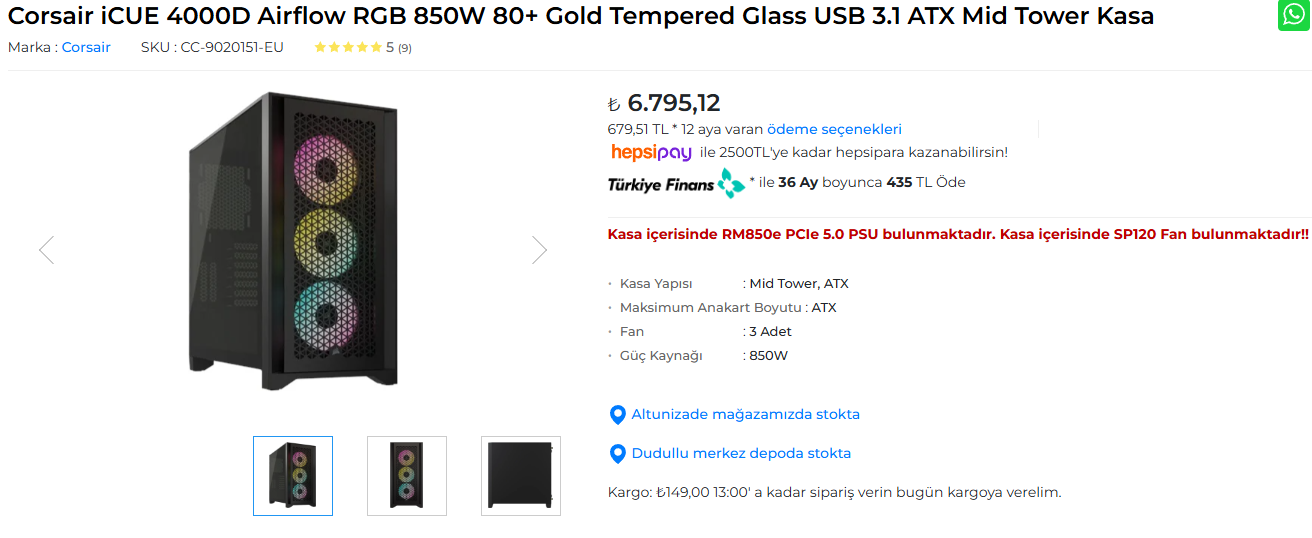
Task: Open ödeme seçenekleri link
Action: pos(834,129)
